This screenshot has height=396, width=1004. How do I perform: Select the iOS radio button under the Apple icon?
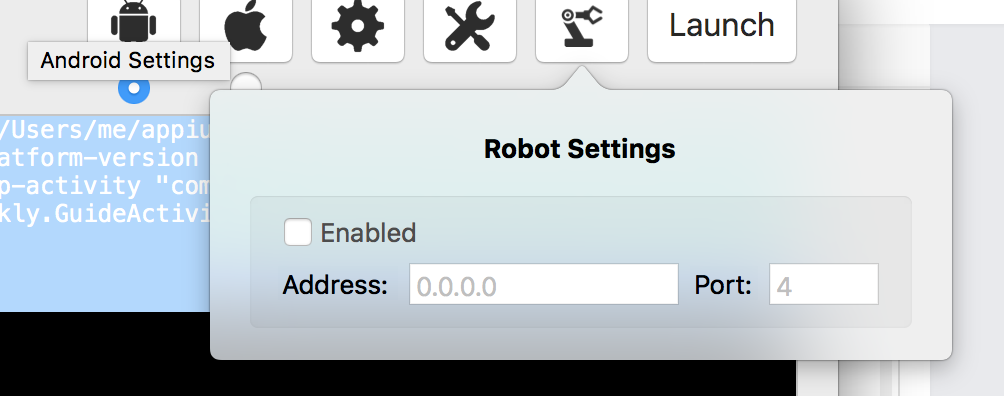coord(247,83)
